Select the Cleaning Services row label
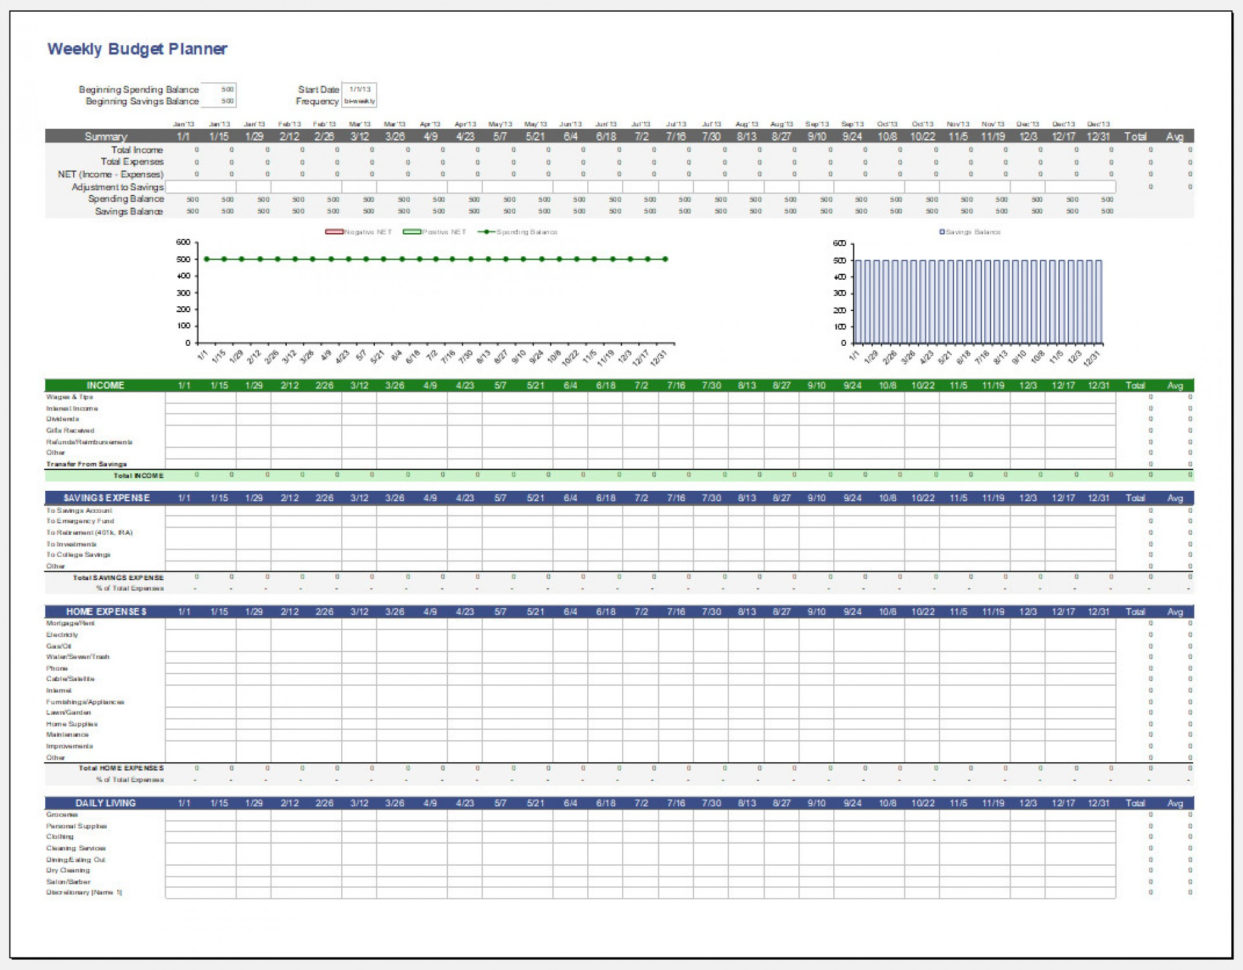This screenshot has height=970, width=1243. pyautogui.click(x=75, y=848)
